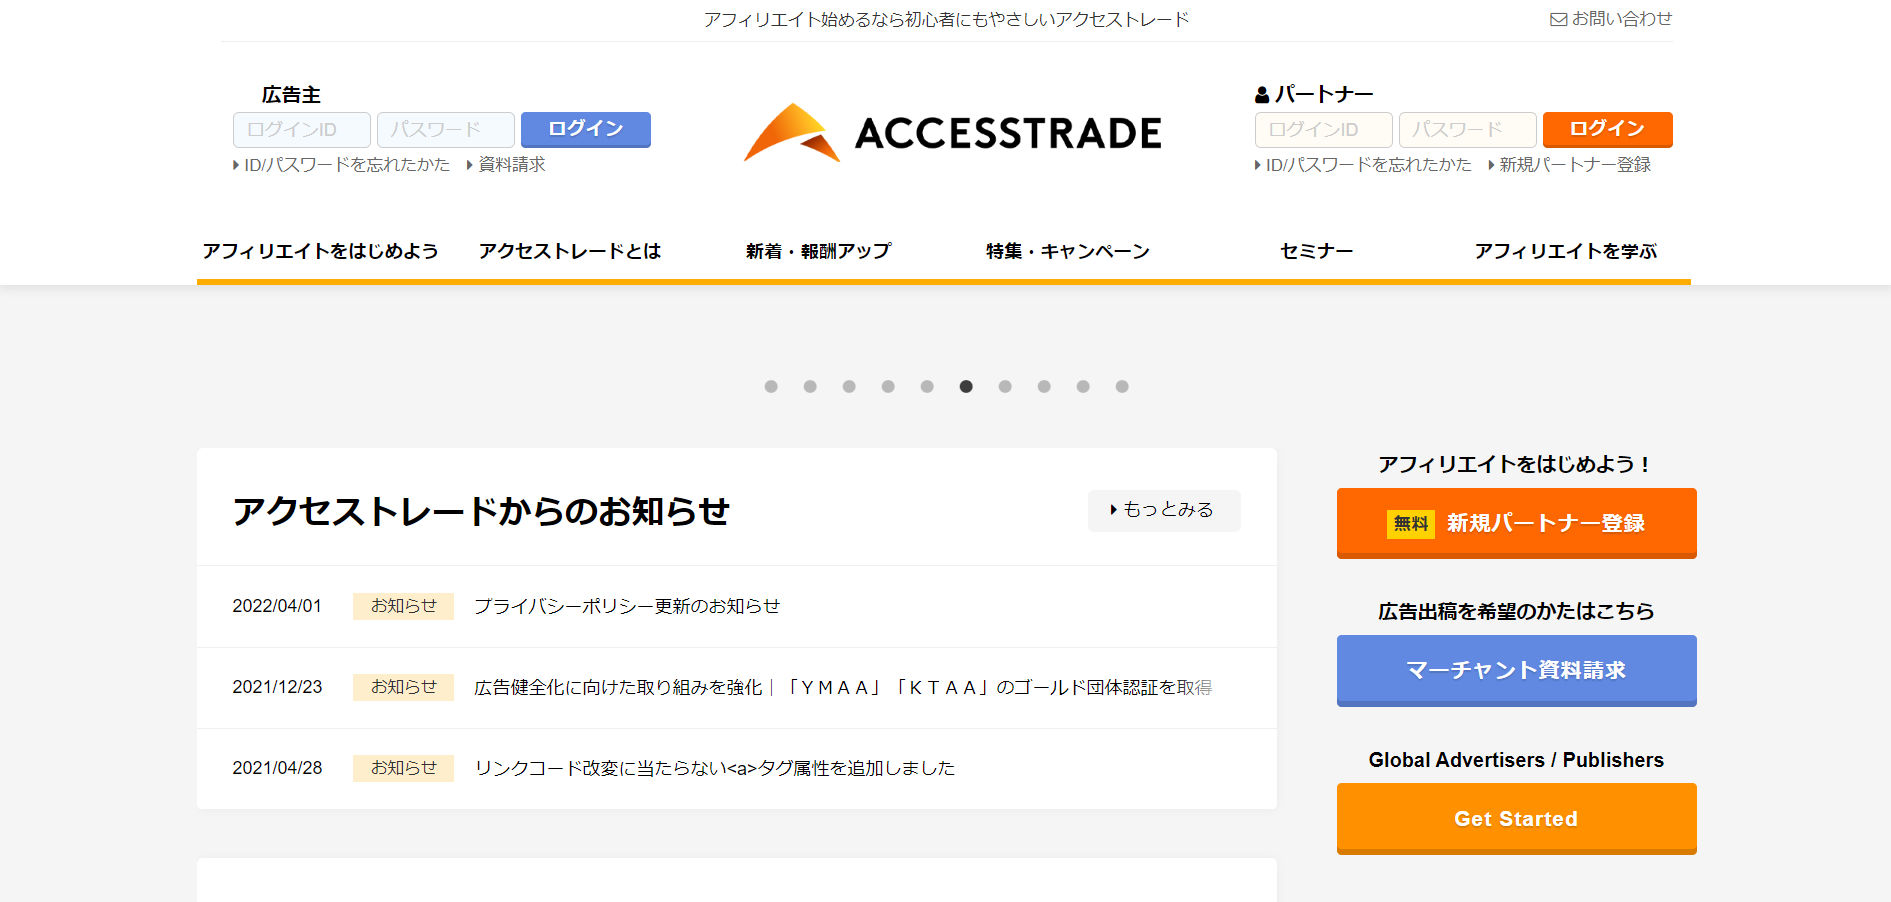The image size is (1891, 902).
Task: Open リンクコード改変に当たらない<a>タグ news item
Action: point(715,768)
